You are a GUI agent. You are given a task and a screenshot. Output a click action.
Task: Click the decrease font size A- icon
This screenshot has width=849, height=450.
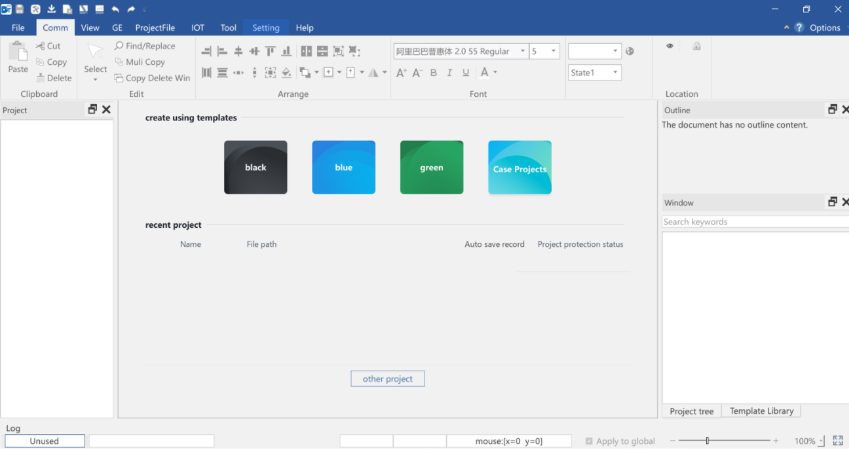pyautogui.click(x=417, y=73)
